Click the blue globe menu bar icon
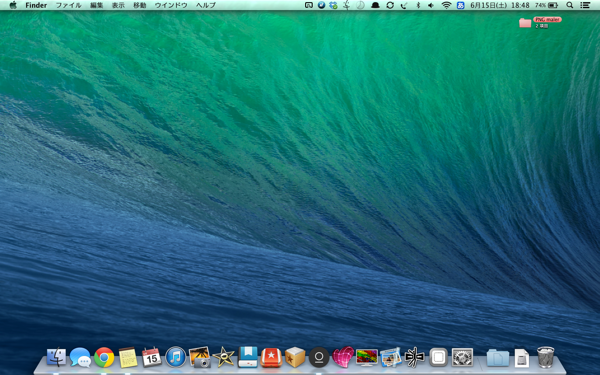The height and width of the screenshot is (375, 600). 321,5
